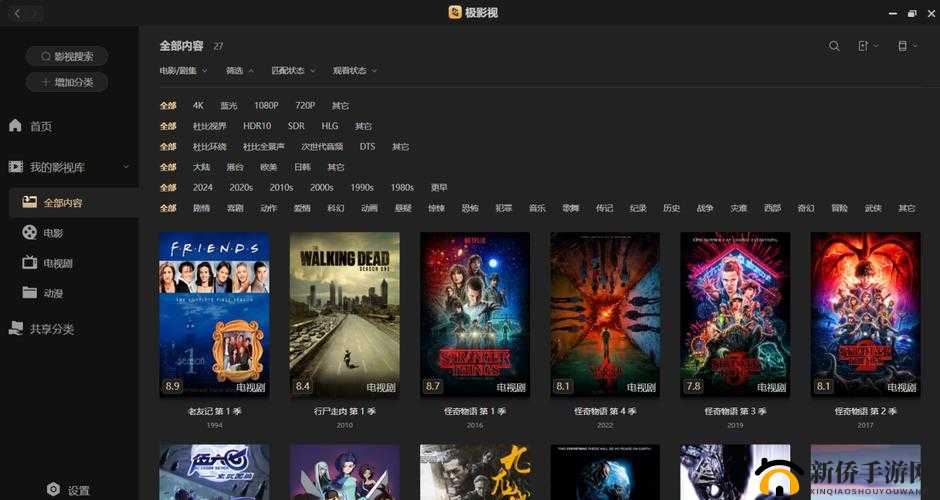The image size is (940, 500).
Task: Open the 动漫 folder category
Action: tap(42, 293)
